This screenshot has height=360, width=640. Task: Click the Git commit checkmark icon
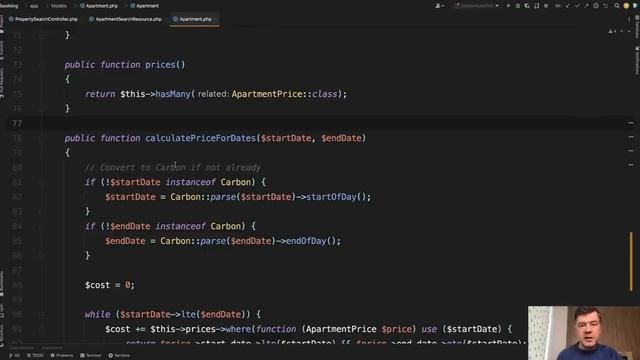point(577,6)
